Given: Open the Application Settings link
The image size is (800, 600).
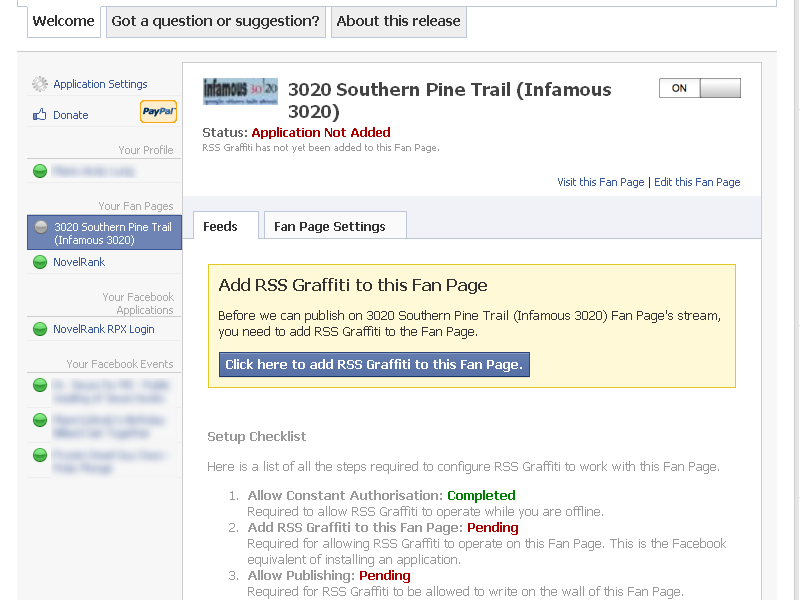Looking at the screenshot, I should (100, 84).
